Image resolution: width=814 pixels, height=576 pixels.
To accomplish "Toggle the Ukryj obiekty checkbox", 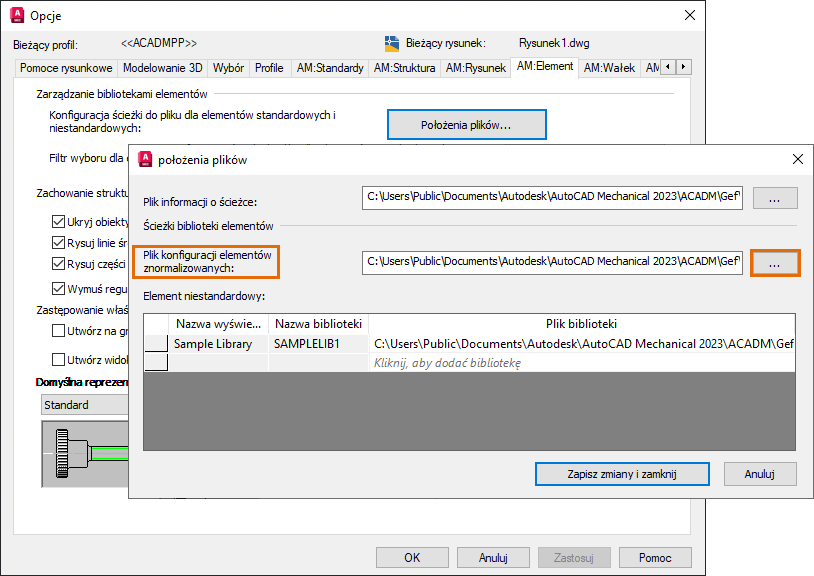I will [x=58, y=222].
